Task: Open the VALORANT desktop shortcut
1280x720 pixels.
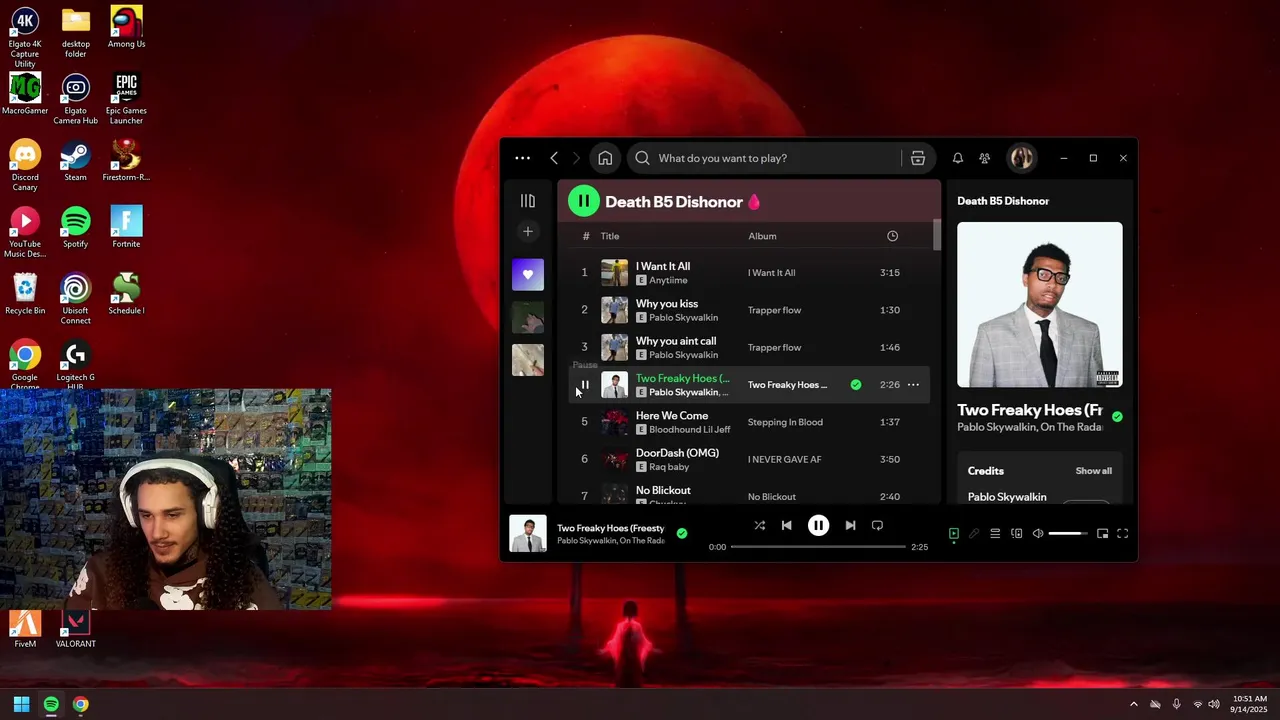Action: (x=75, y=630)
